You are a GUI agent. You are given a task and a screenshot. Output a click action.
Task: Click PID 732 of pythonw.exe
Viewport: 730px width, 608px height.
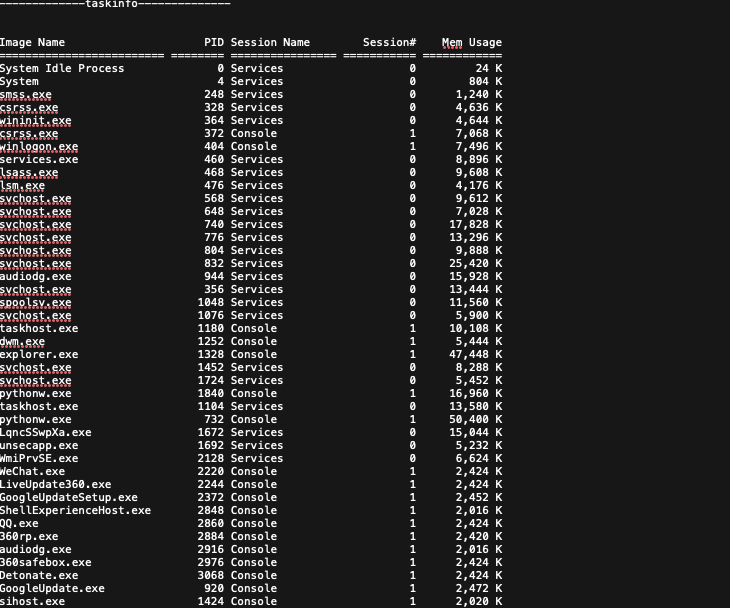[x=214, y=419]
